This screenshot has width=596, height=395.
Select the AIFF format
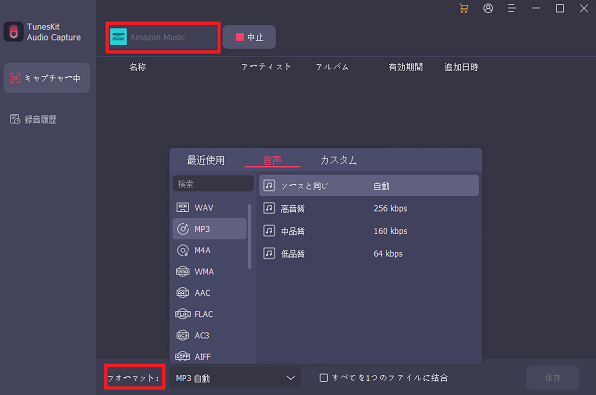[x=210, y=356]
